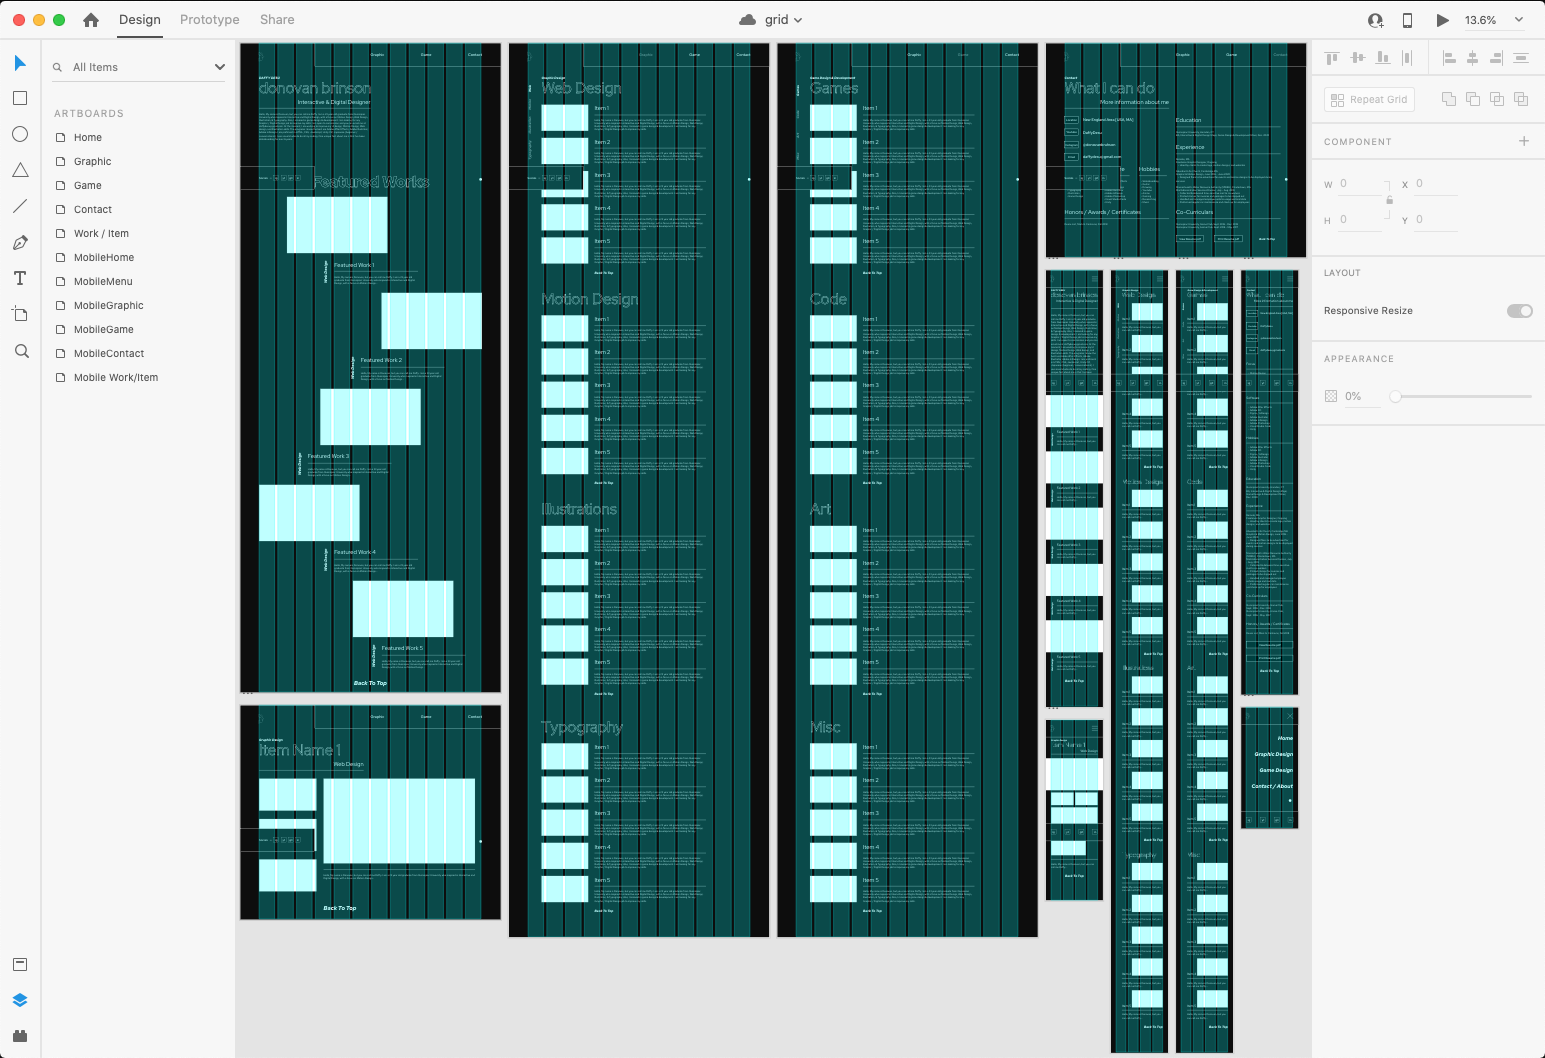Click Align Left icon
1545x1058 pixels.
[1449, 58]
